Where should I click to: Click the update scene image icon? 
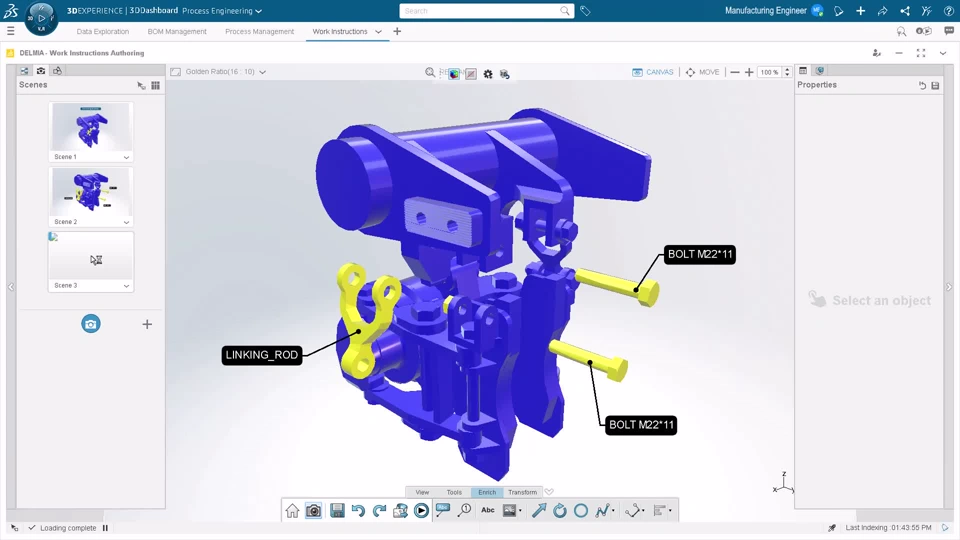[400, 511]
